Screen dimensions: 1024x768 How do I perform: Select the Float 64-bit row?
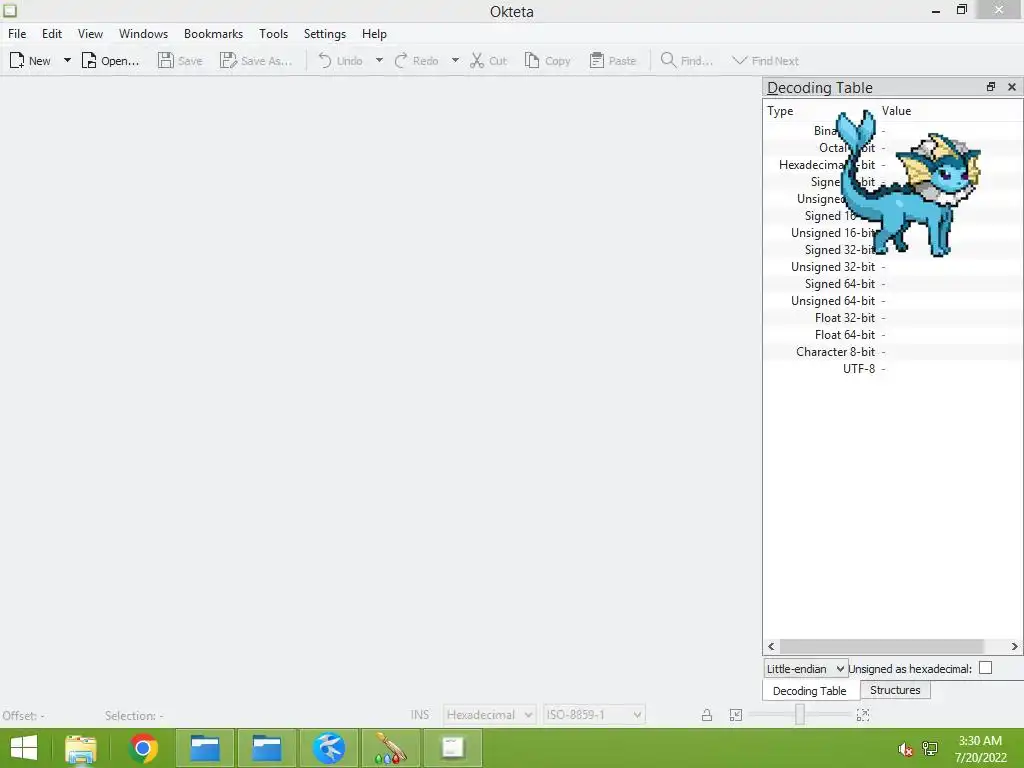pos(893,335)
